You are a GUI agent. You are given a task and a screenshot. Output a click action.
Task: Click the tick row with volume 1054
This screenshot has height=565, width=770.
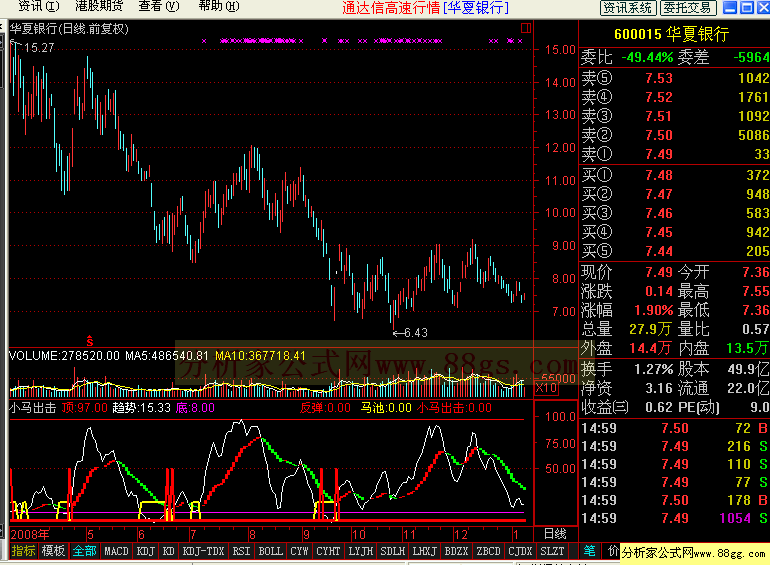click(x=674, y=518)
